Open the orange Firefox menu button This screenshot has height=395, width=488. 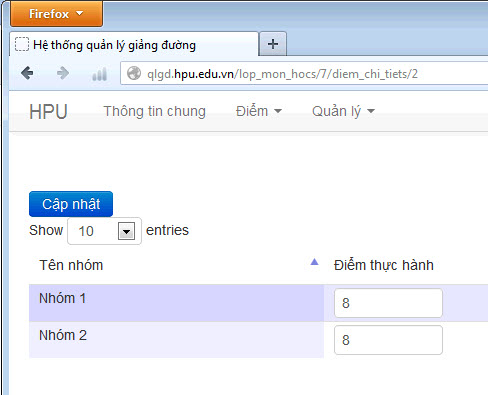coord(57,14)
